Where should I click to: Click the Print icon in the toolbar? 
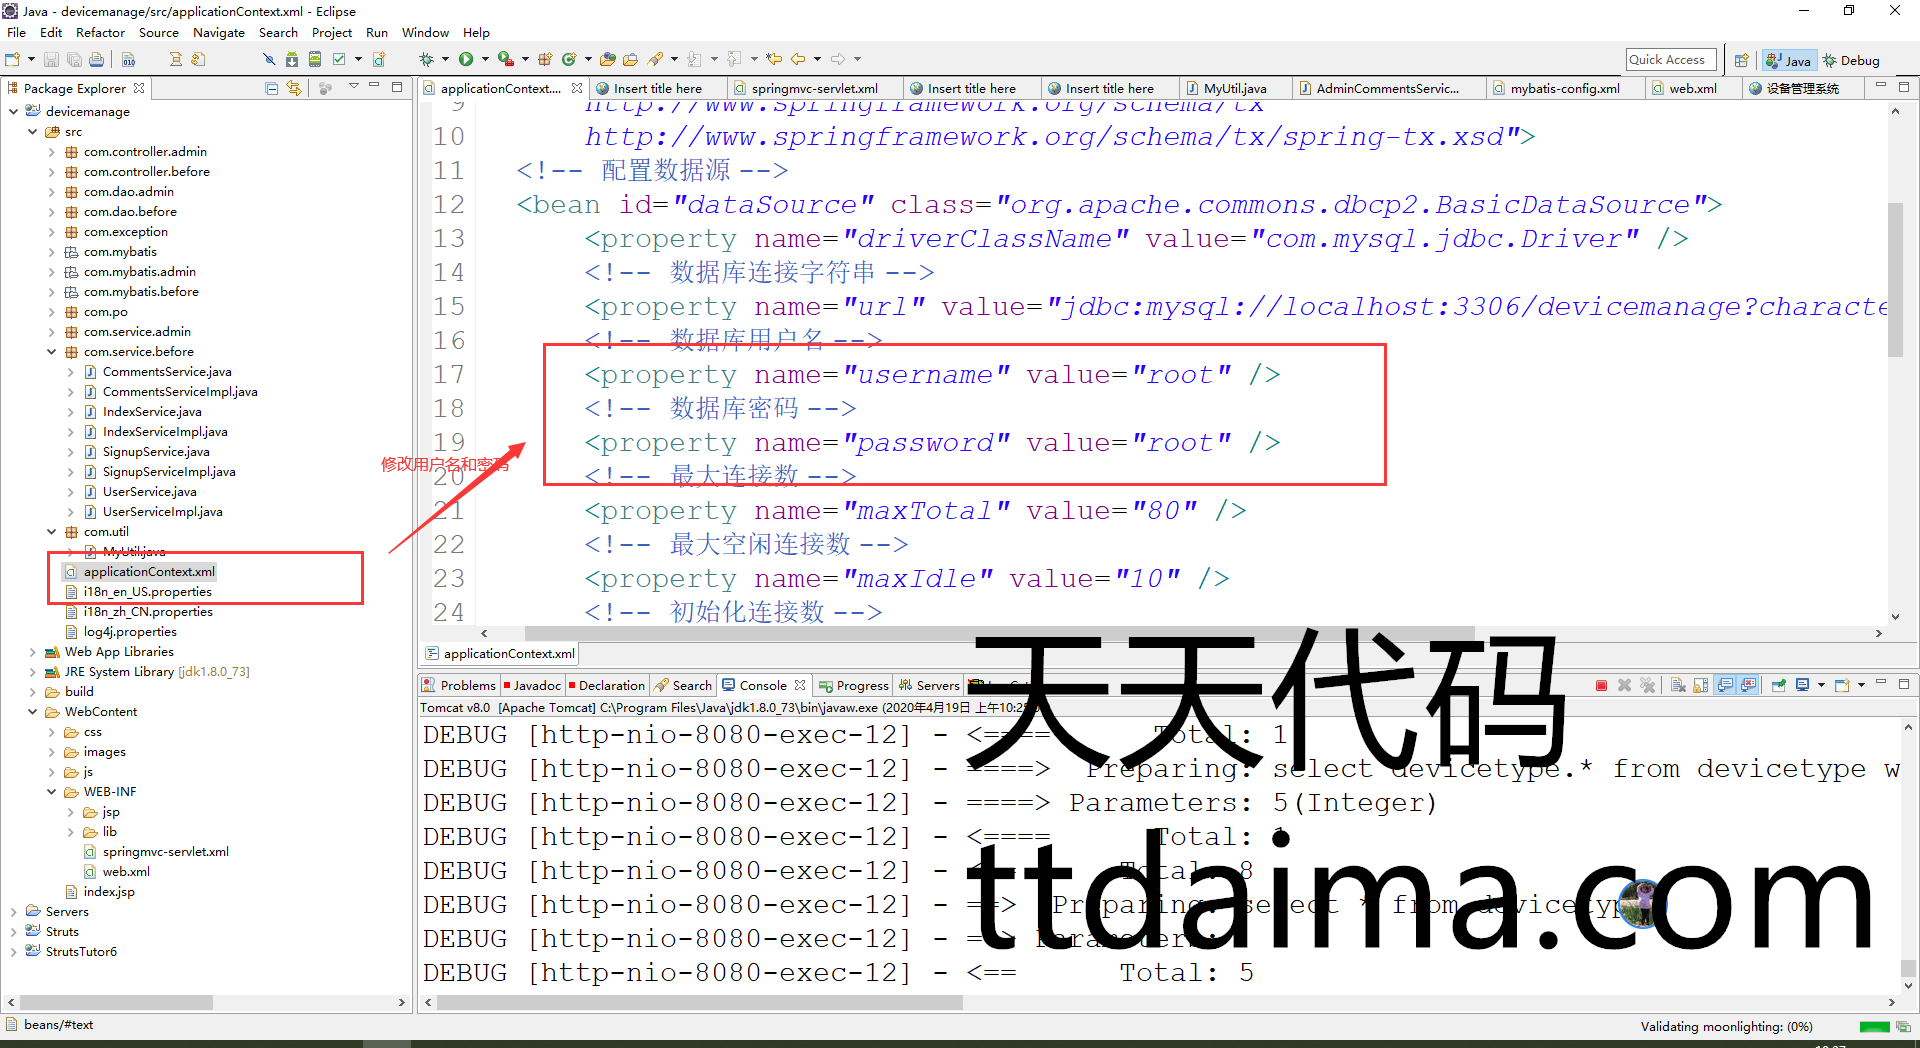[x=96, y=60]
